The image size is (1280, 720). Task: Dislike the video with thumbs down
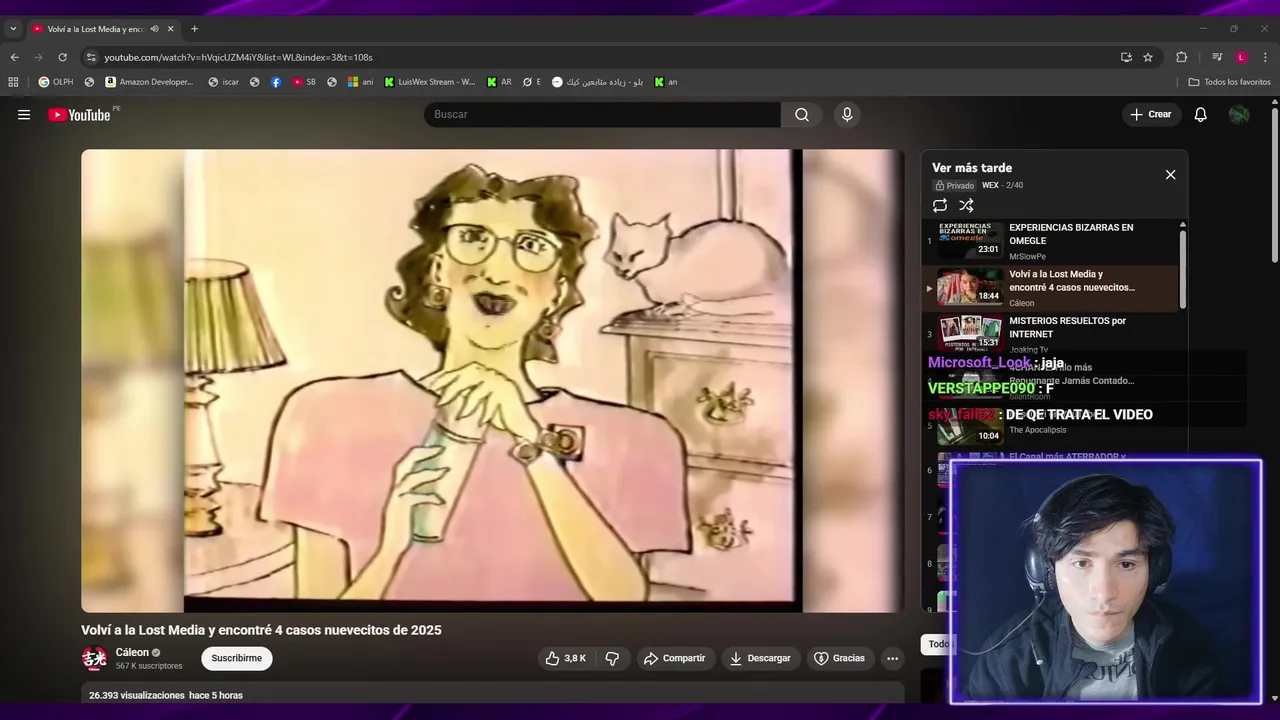(612, 658)
